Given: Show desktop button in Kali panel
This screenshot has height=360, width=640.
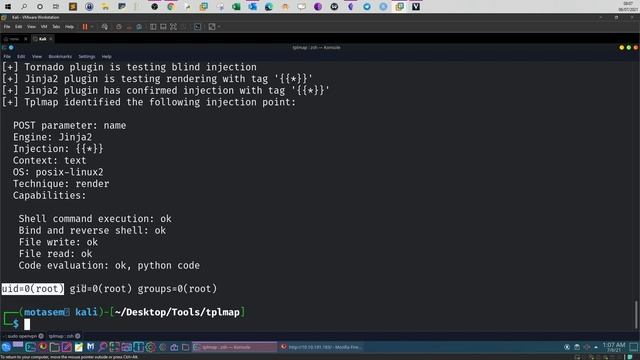Looking at the screenshot, I should 633,347.
